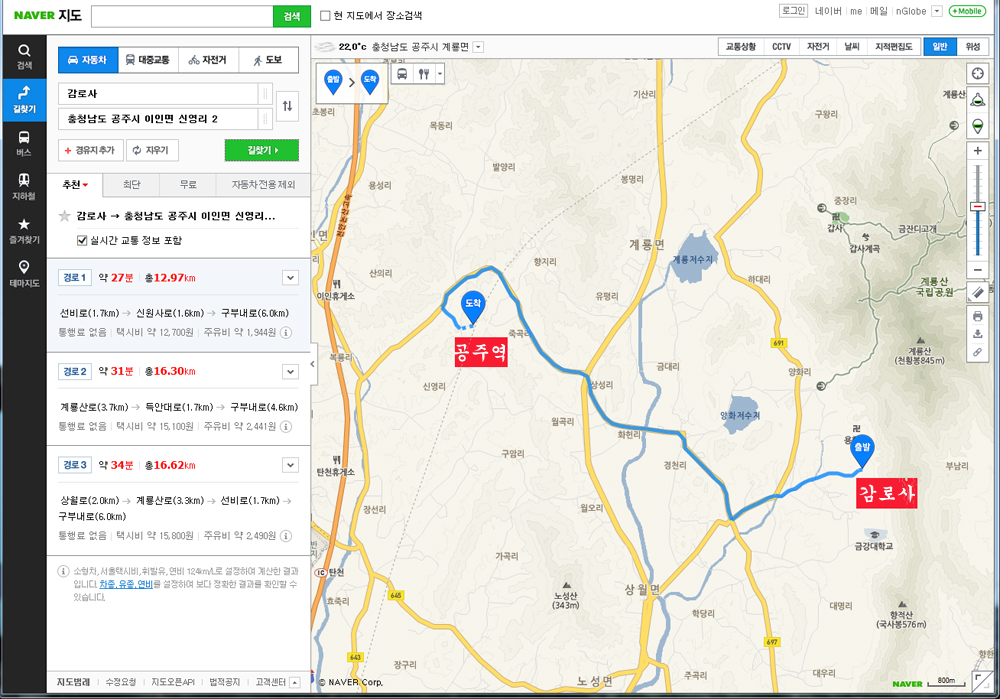
Task: Toggle bus station overlay icon on map
Action: pyautogui.click(x=402, y=74)
